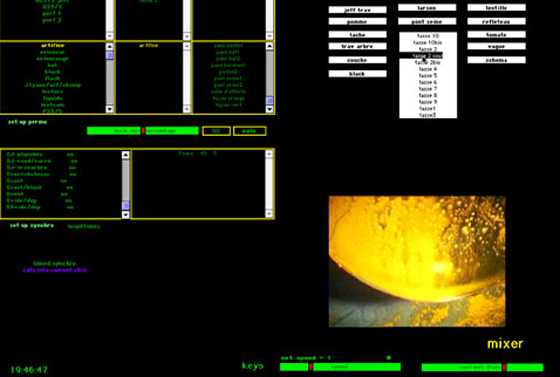Choose "tasse 10bis" from the white popup list
The image size is (560, 377).
[428, 42]
